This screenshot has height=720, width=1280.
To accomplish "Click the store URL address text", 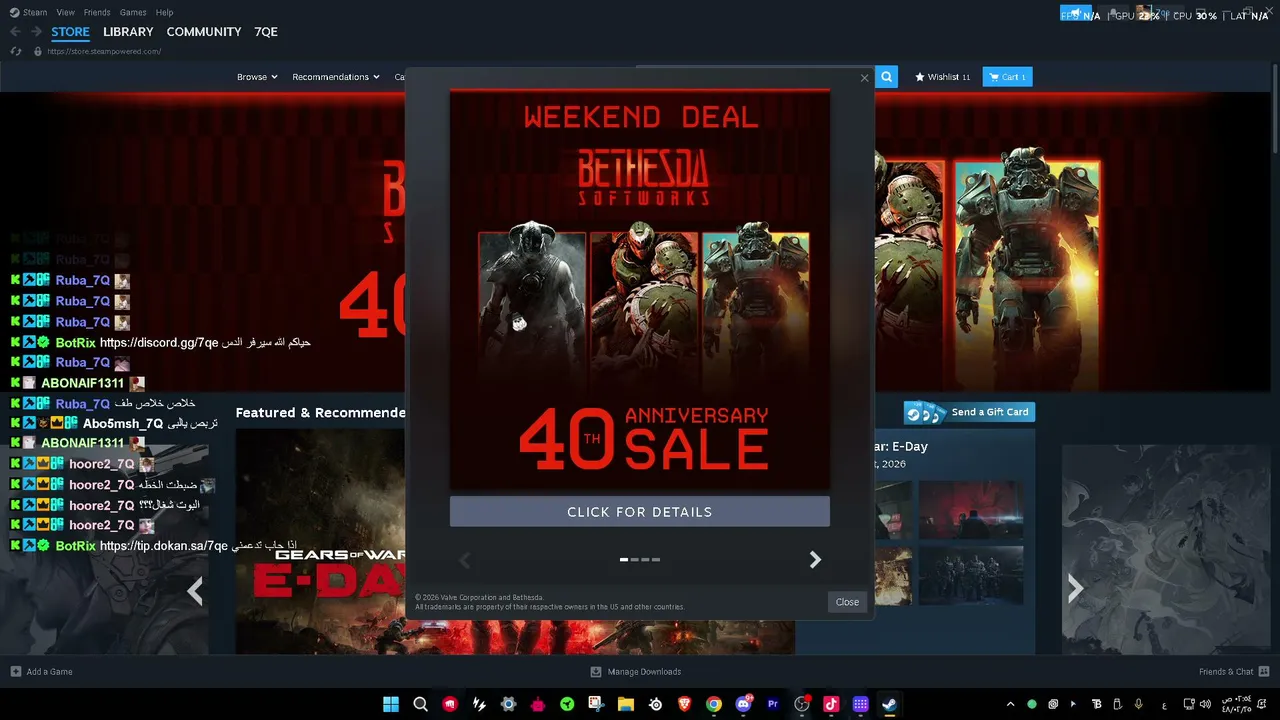I will (x=104, y=51).
